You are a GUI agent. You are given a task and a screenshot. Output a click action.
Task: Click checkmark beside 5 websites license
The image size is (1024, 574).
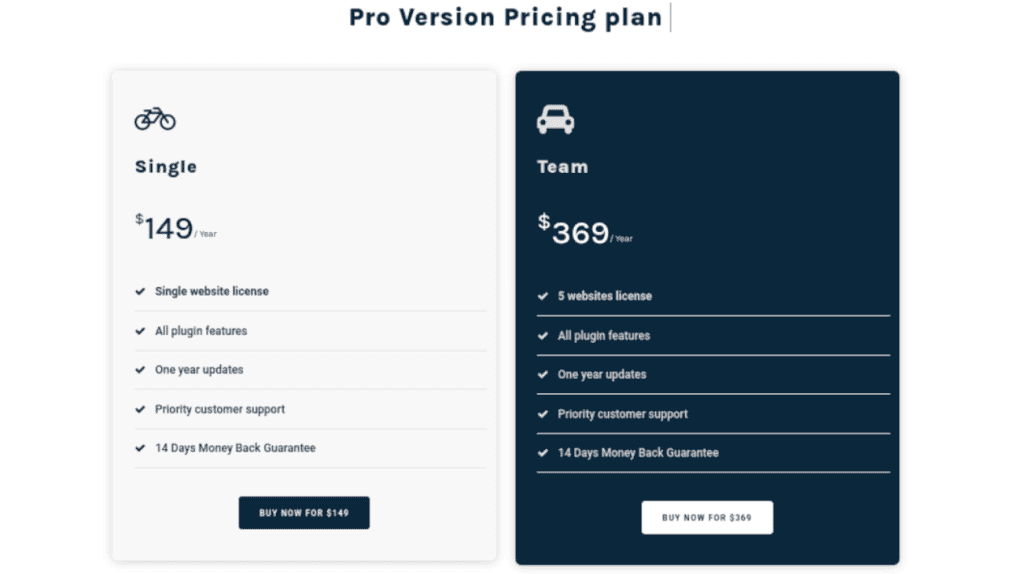pos(543,296)
